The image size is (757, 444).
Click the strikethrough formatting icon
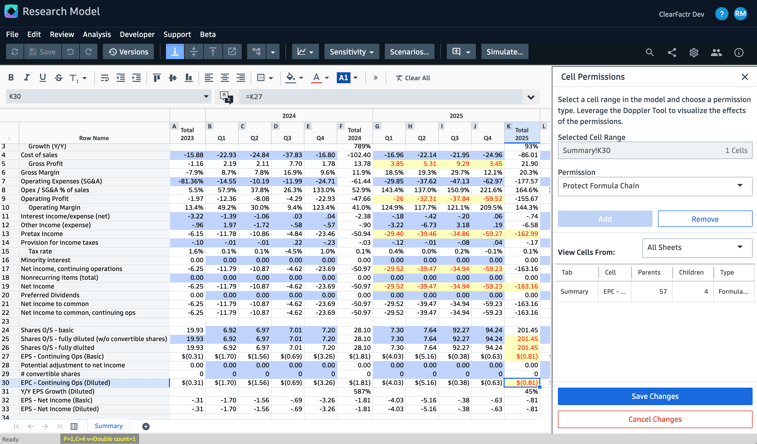[x=58, y=78]
